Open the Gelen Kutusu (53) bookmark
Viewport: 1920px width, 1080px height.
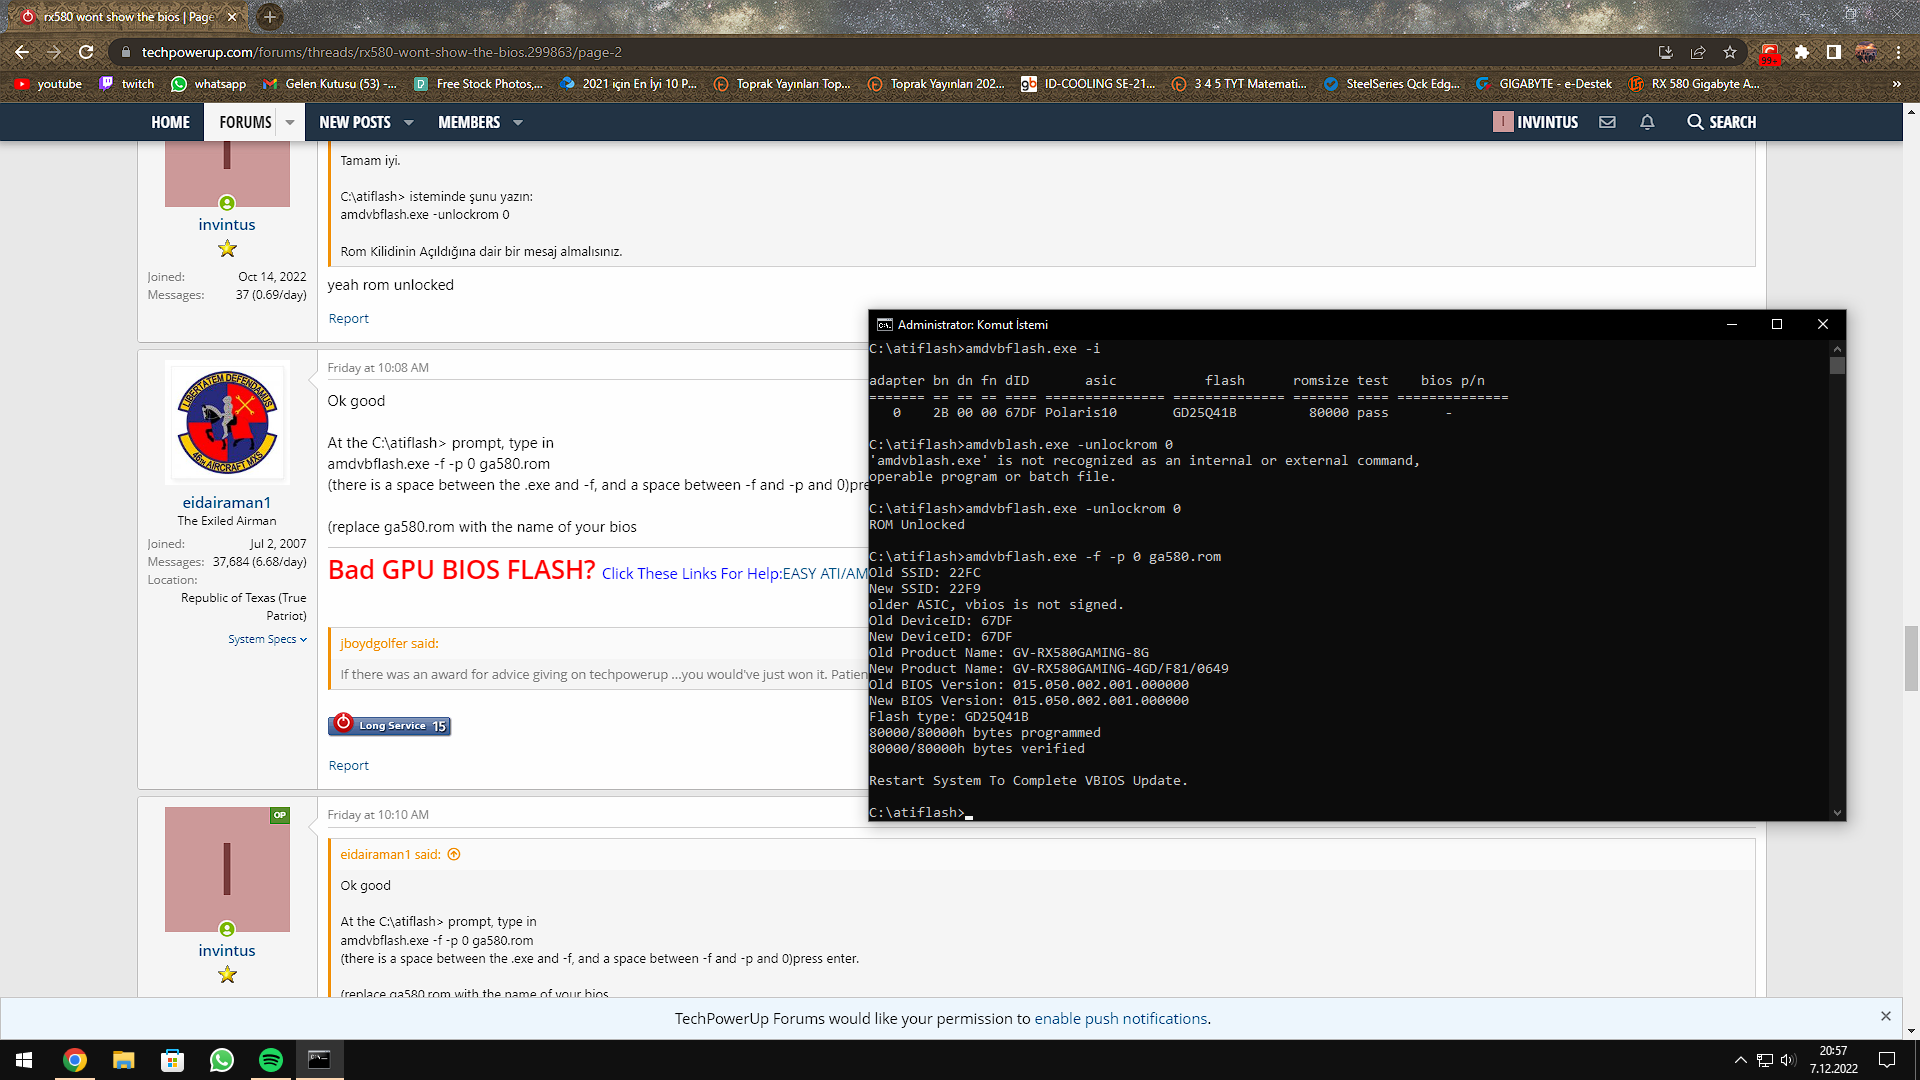pyautogui.click(x=329, y=84)
